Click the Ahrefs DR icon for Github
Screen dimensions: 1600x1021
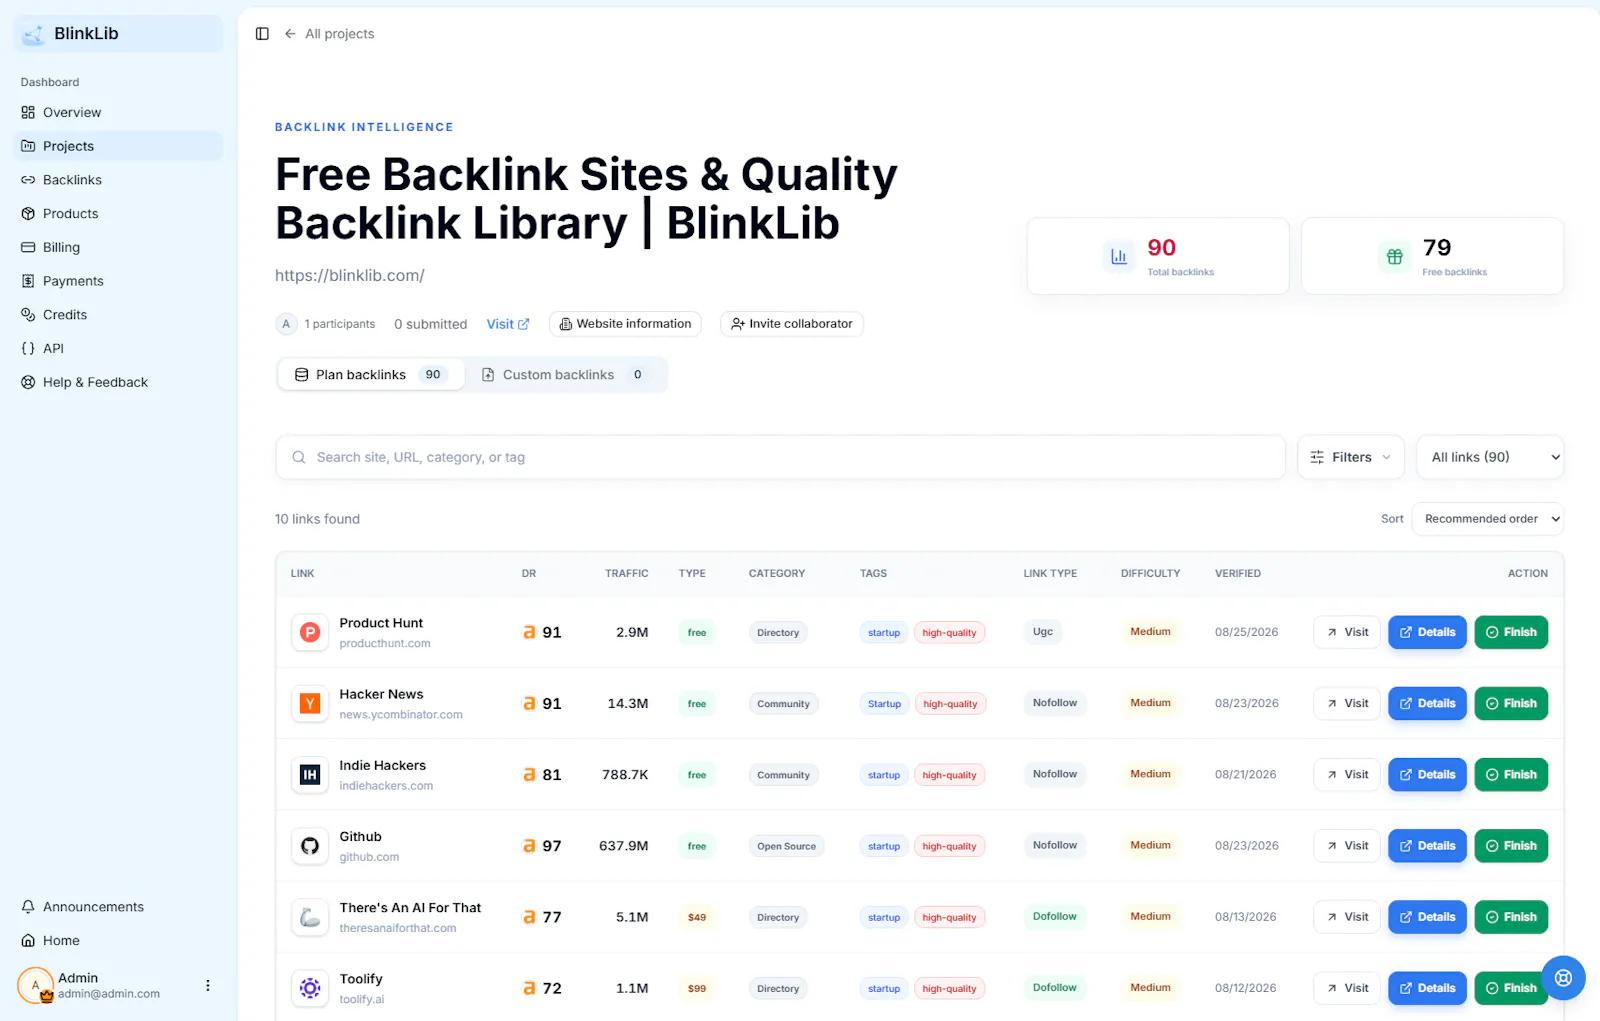pos(529,846)
